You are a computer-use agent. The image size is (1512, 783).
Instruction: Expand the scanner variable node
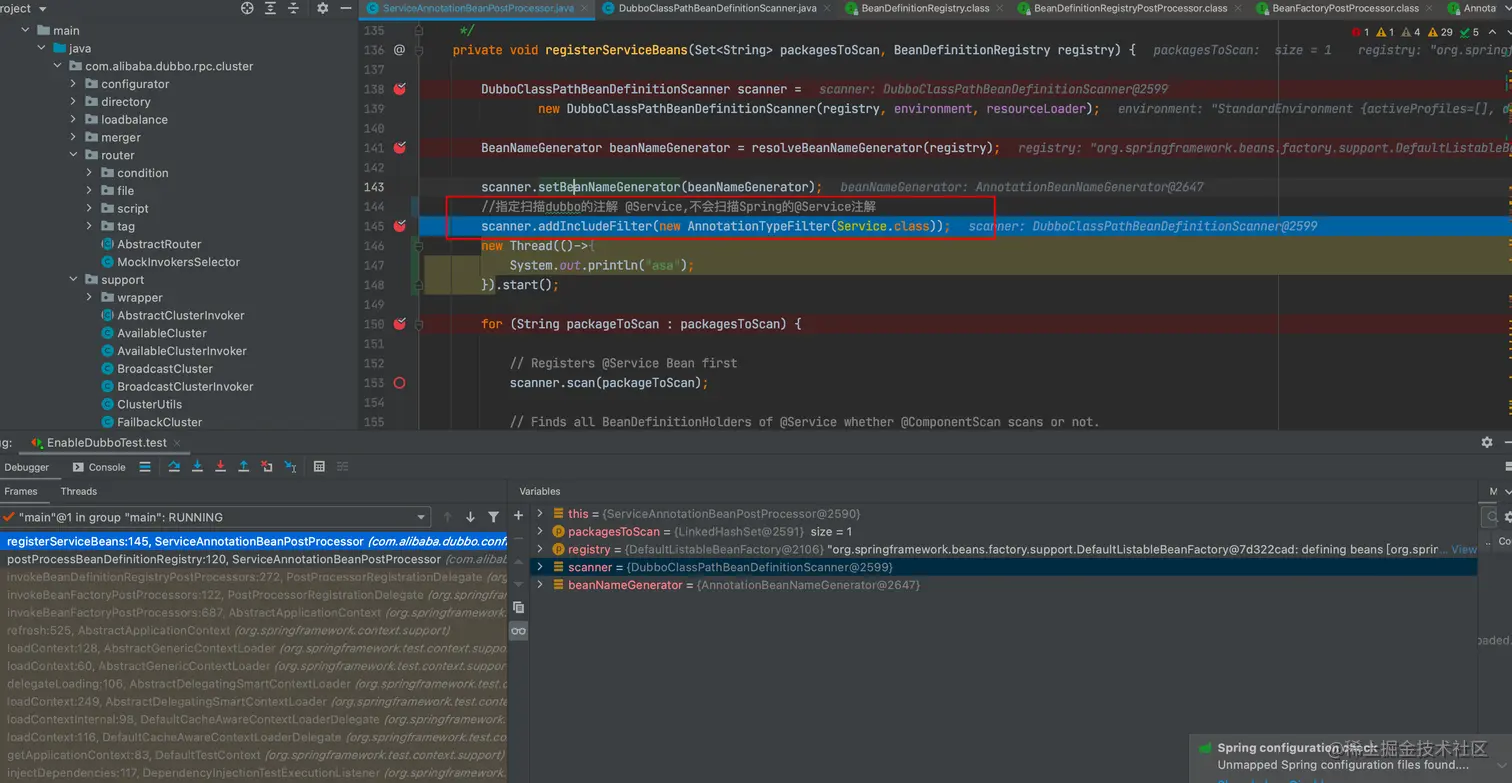(x=540, y=567)
